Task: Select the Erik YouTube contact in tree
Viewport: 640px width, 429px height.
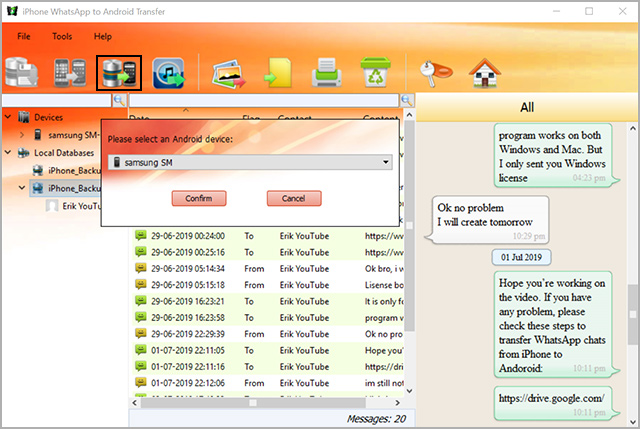Action: 80,204
